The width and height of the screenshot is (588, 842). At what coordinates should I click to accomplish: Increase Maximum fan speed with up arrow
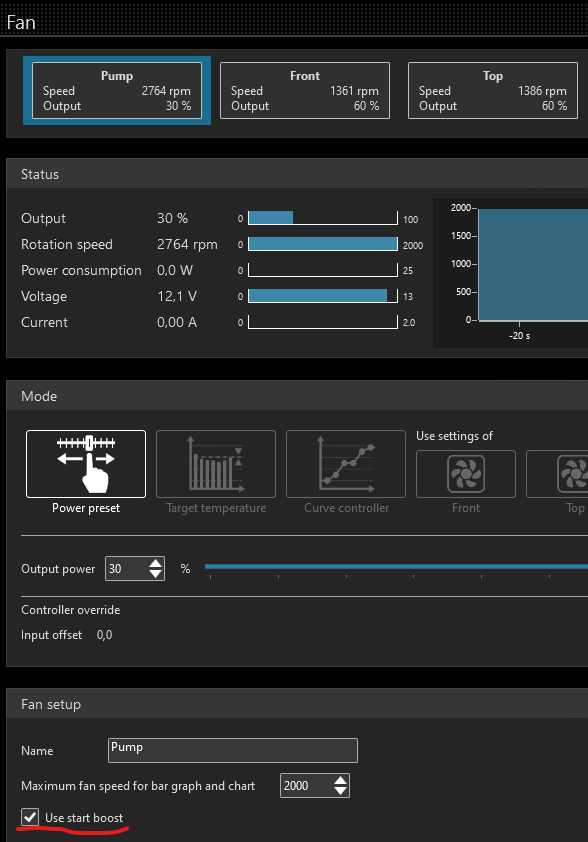340,780
